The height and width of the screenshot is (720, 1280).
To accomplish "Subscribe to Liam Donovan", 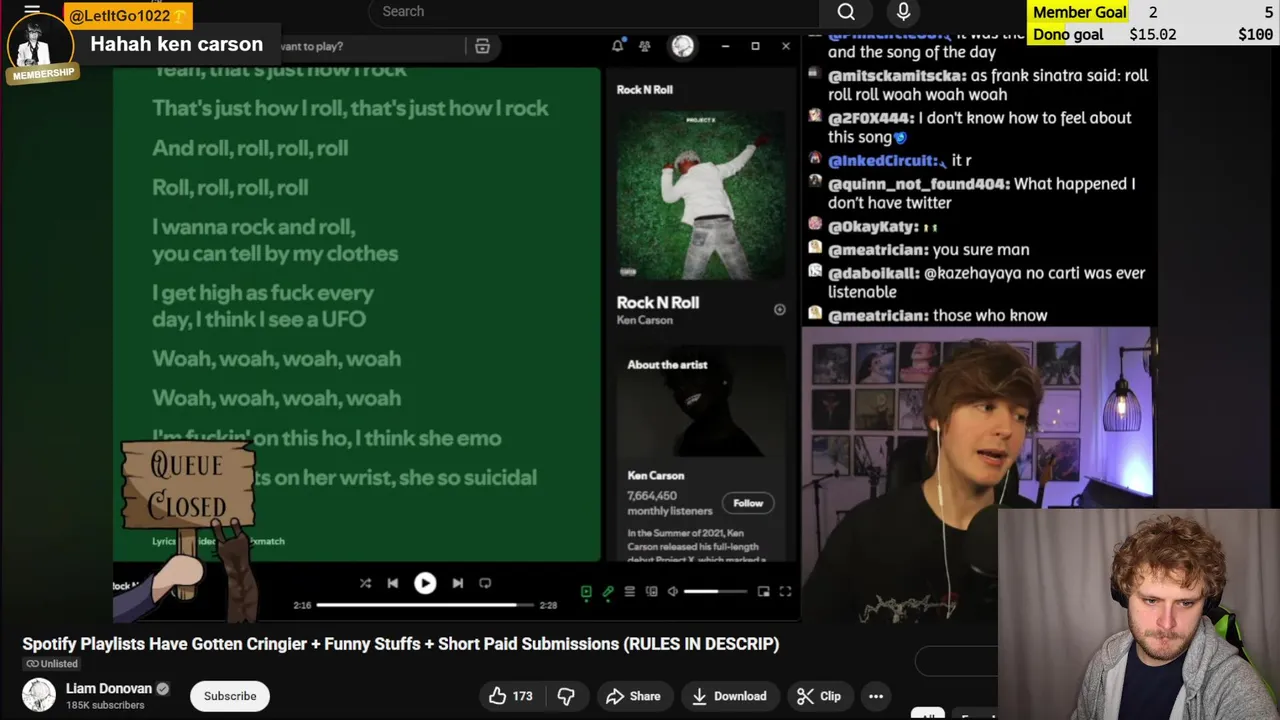I will point(230,696).
